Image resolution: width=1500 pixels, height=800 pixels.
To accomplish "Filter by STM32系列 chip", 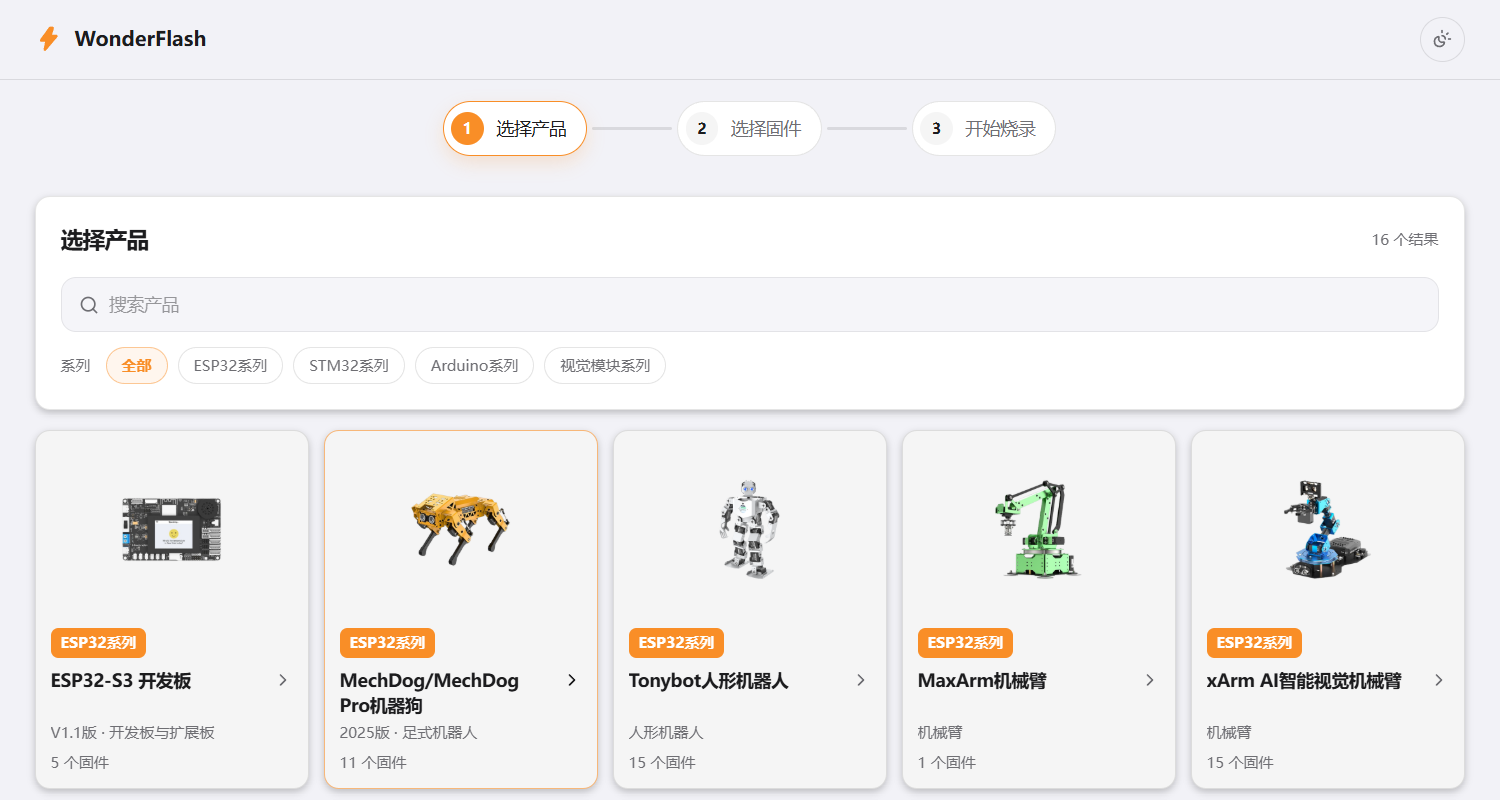I will coord(349,365).
